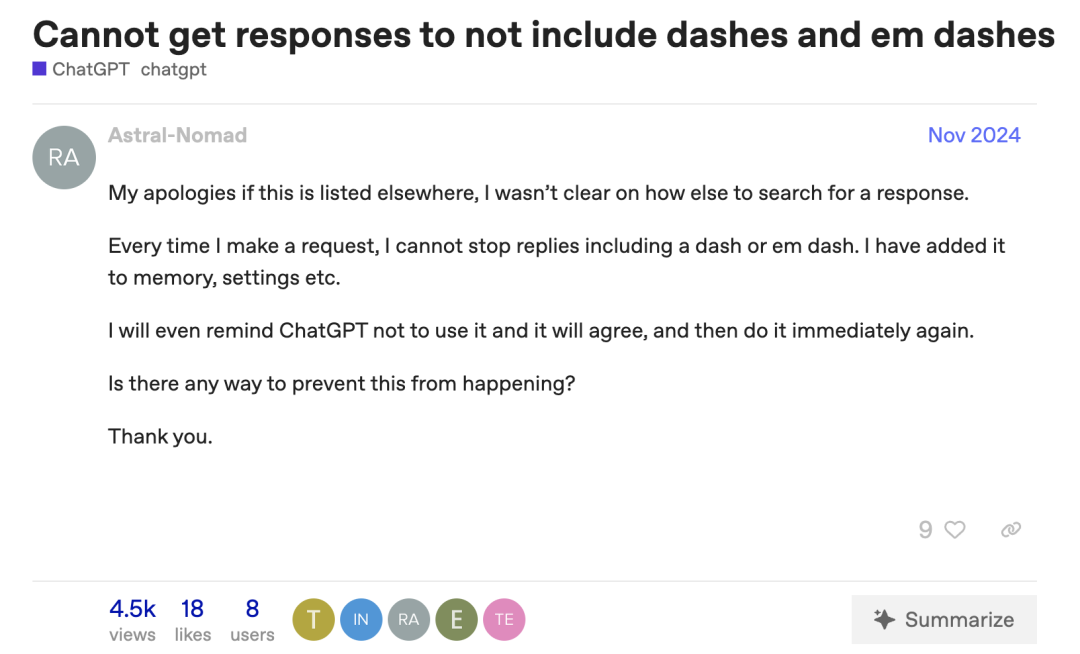Click the Nov 2024 post date
1080x654 pixels.
point(973,135)
